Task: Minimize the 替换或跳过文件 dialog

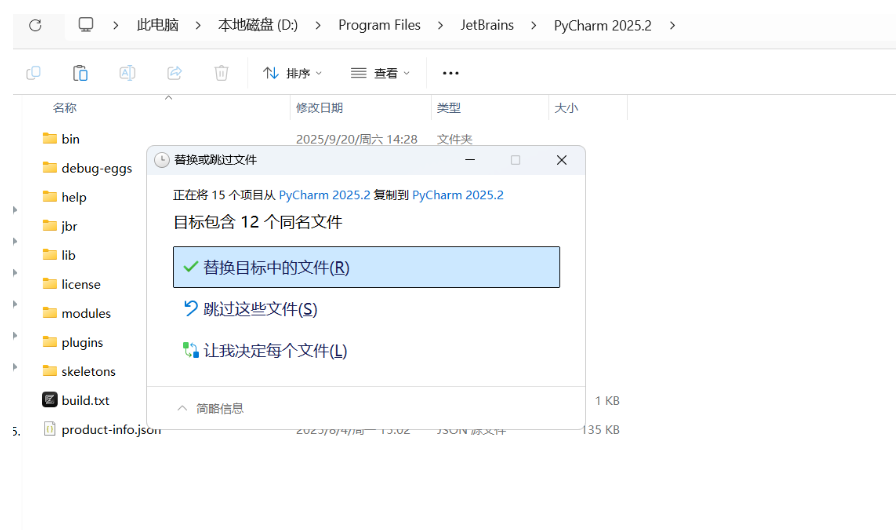Action: coord(470,160)
